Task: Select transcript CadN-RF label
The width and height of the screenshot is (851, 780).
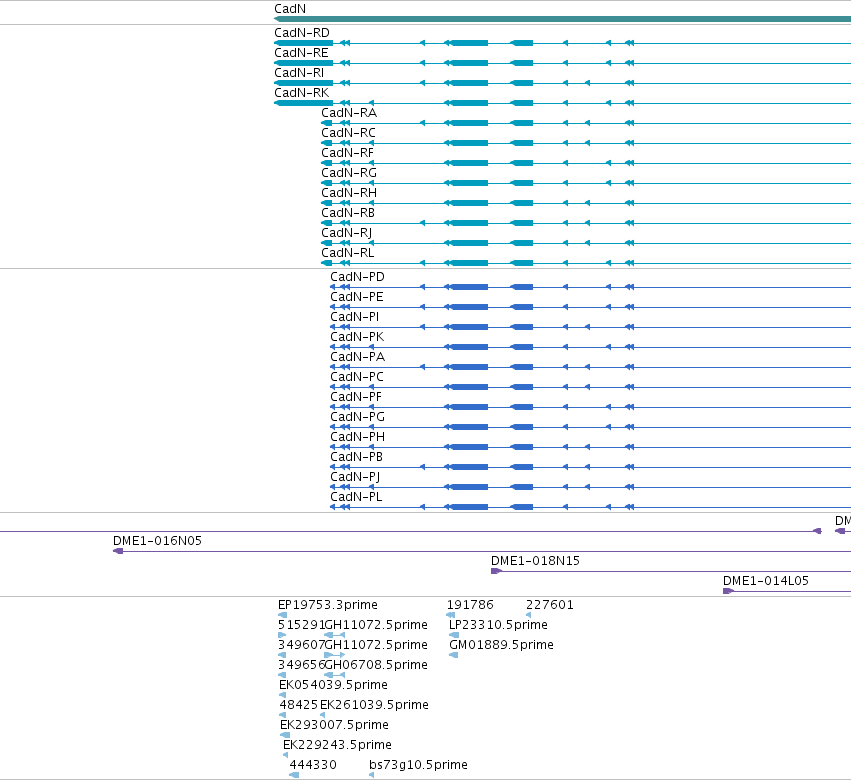Action: [x=347, y=153]
